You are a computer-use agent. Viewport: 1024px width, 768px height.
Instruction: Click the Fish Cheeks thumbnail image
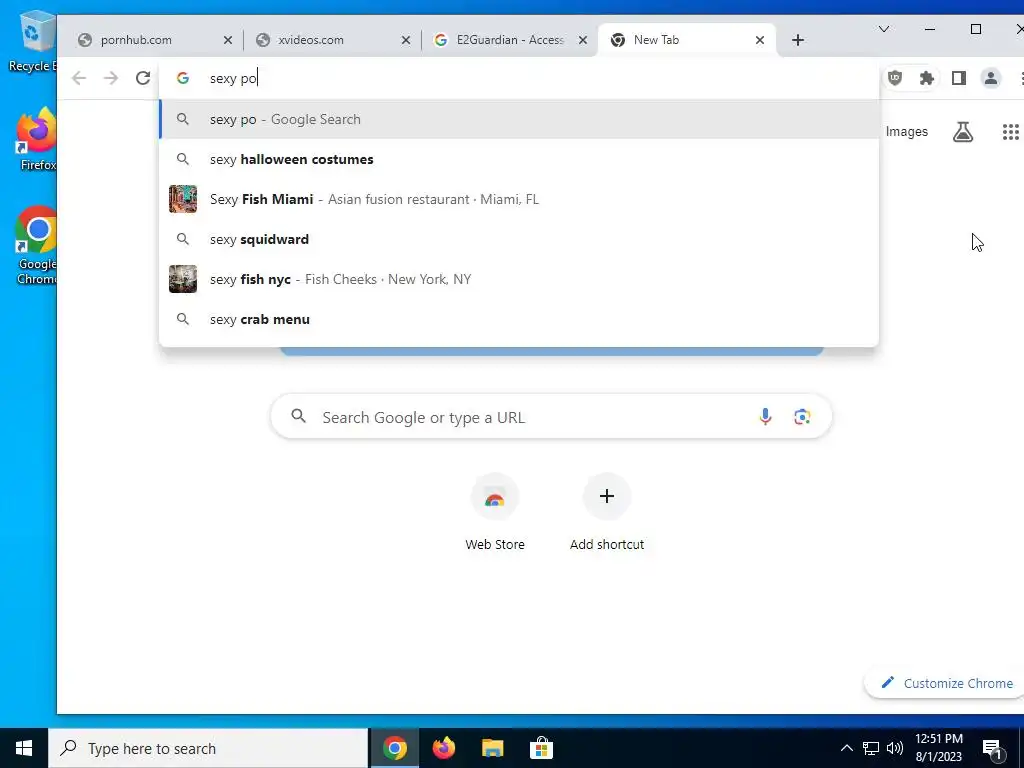pos(183,280)
